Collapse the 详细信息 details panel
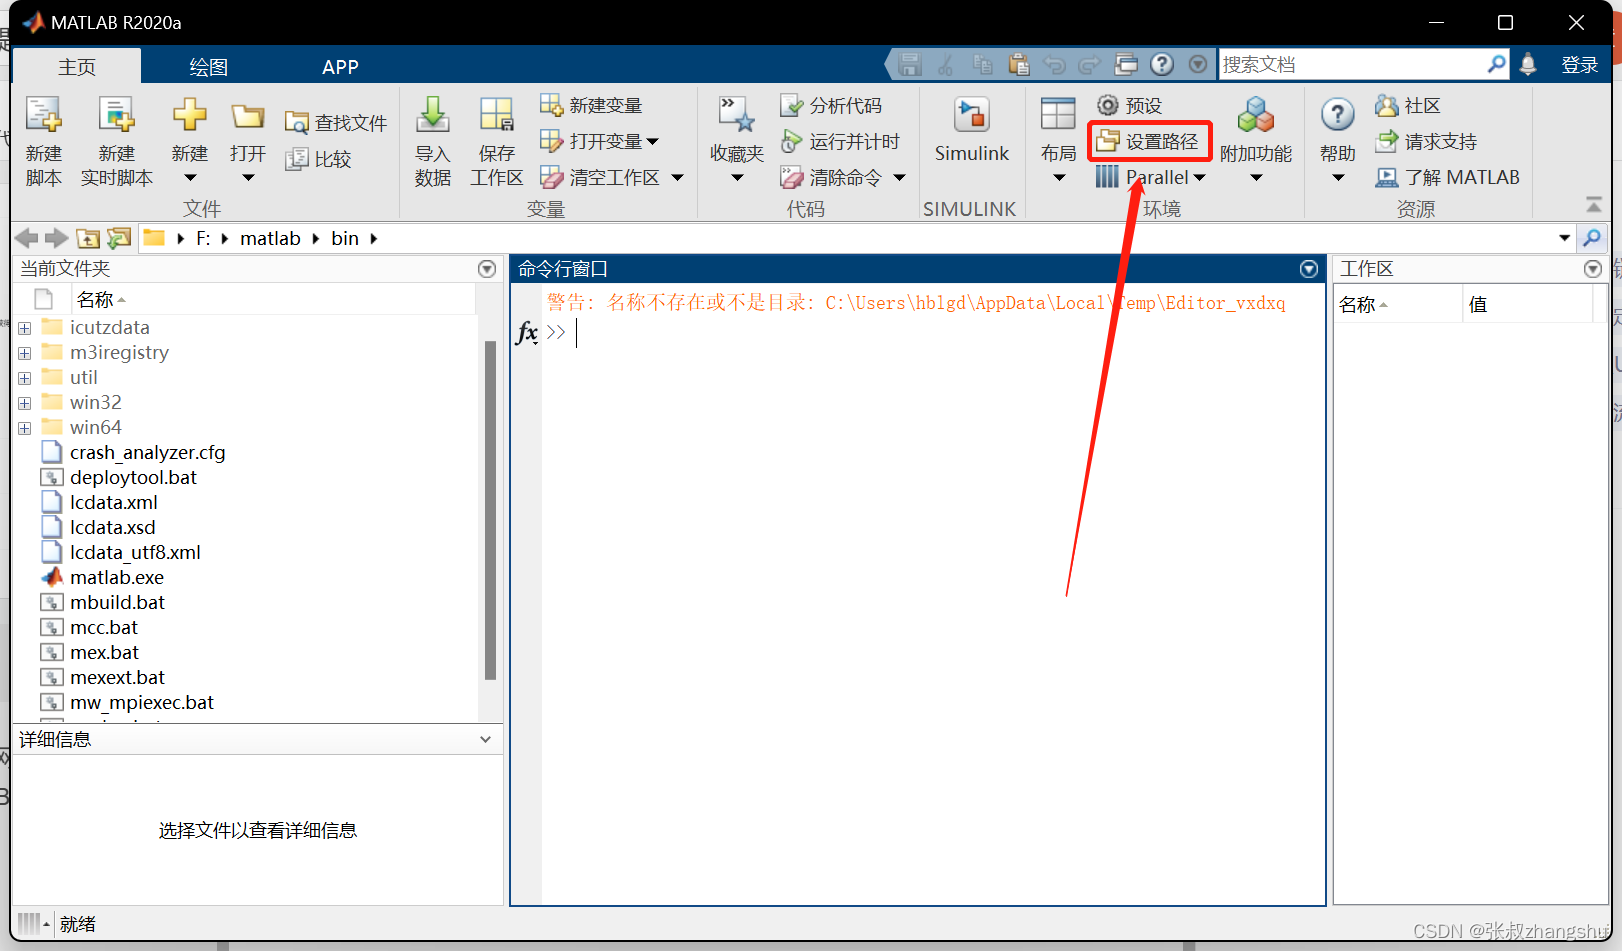The height and width of the screenshot is (951, 1622). [486, 739]
